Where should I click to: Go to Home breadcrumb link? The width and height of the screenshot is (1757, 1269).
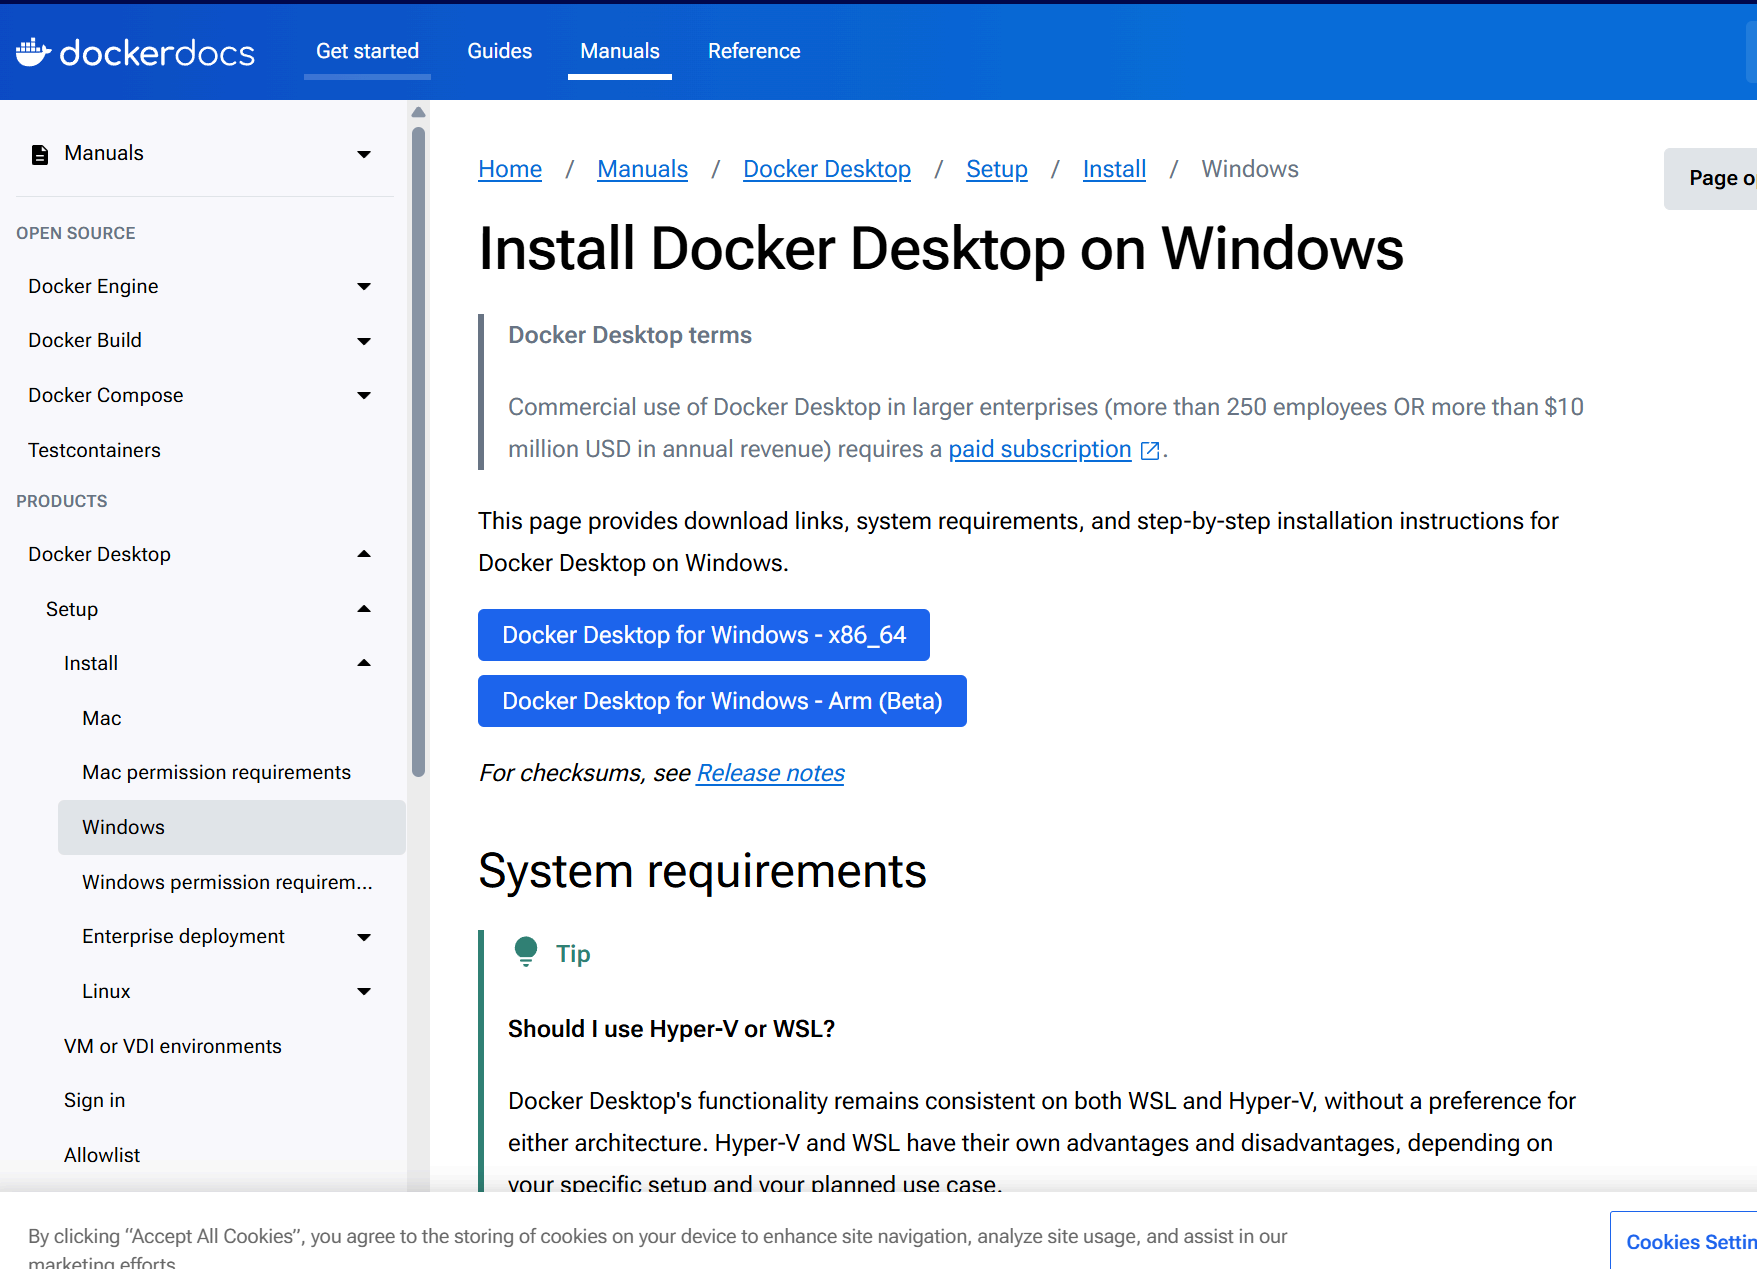(x=510, y=169)
